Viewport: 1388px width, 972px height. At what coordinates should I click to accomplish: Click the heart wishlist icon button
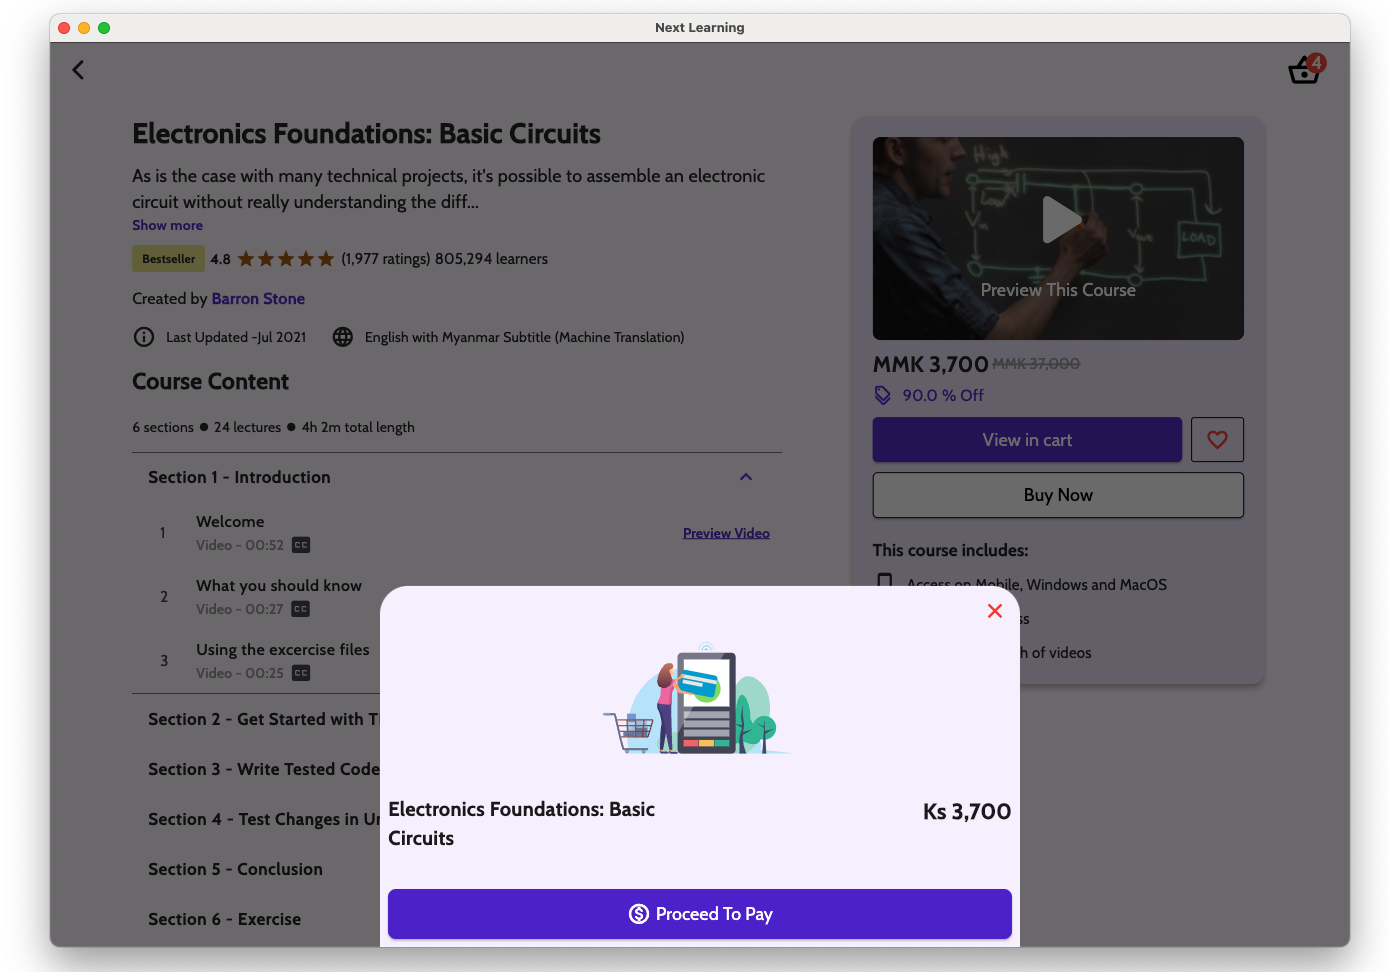pos(1217,440)
